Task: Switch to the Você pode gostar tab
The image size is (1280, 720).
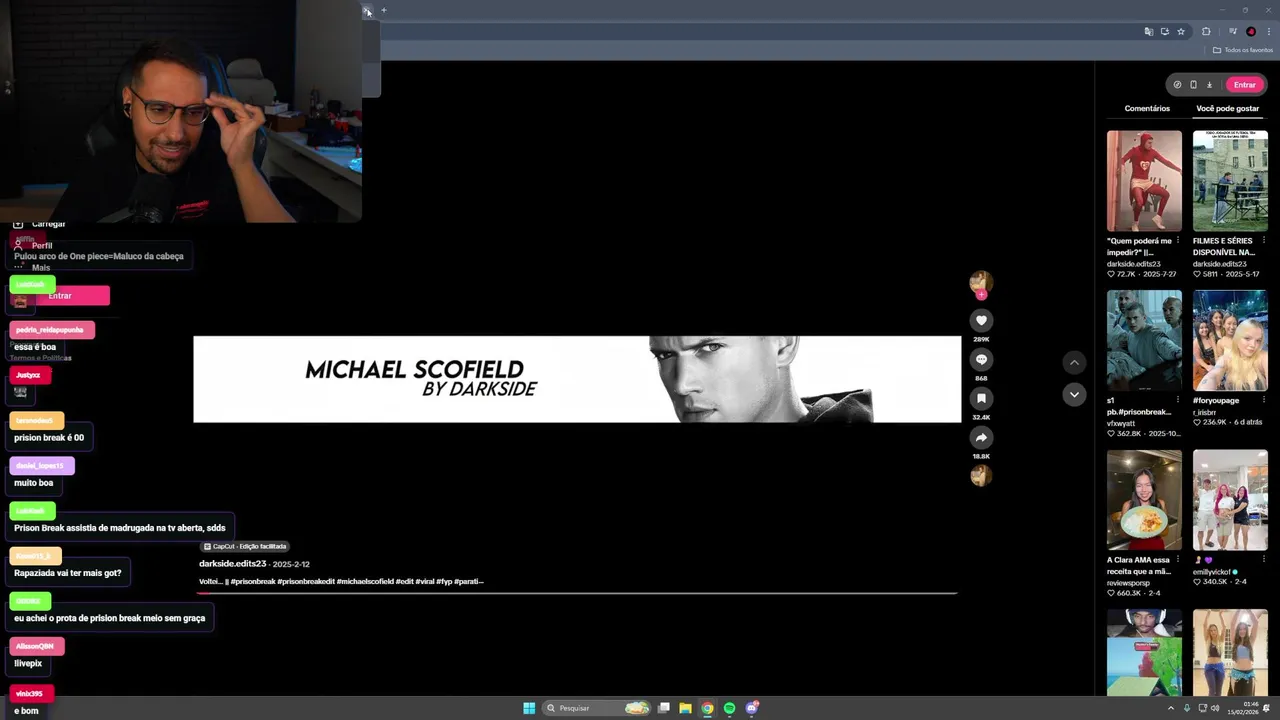Action: [x=1228, y=108]
